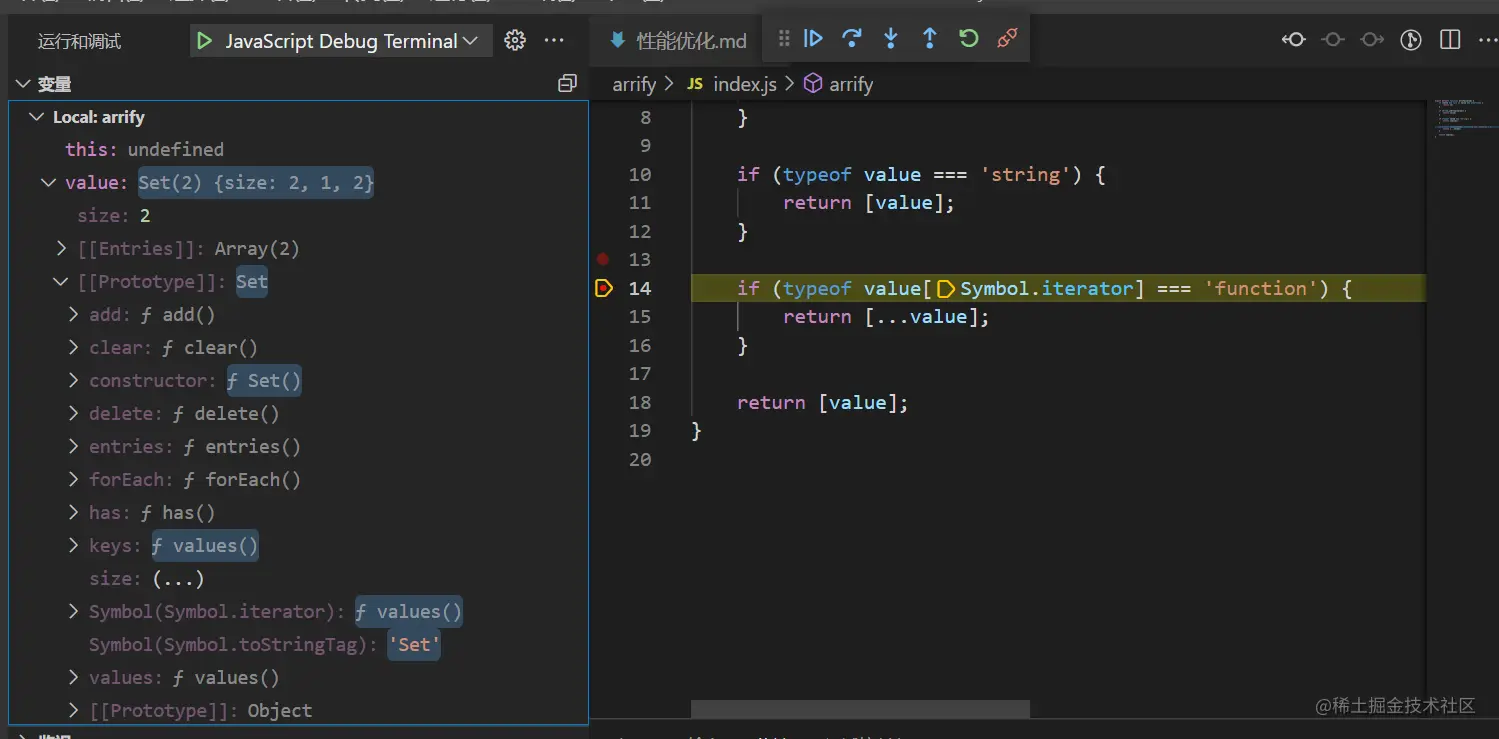Image resolution: width=1499 pixels, height=739 pixels.
Task: Open launch.json settings gear icon
Action: 515,40
